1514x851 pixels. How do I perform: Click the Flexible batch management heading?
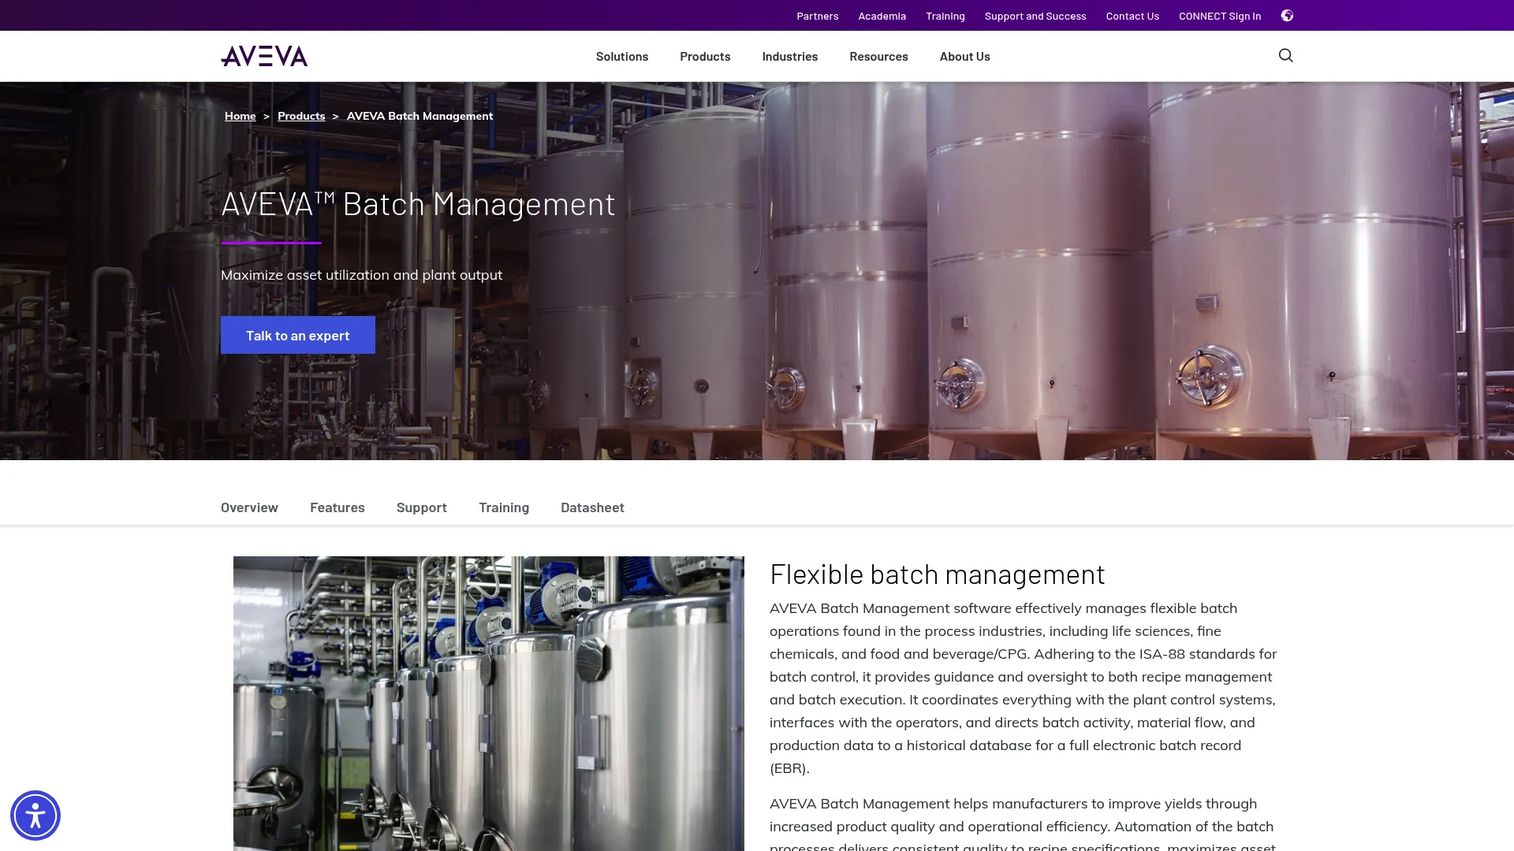[937, 574]
